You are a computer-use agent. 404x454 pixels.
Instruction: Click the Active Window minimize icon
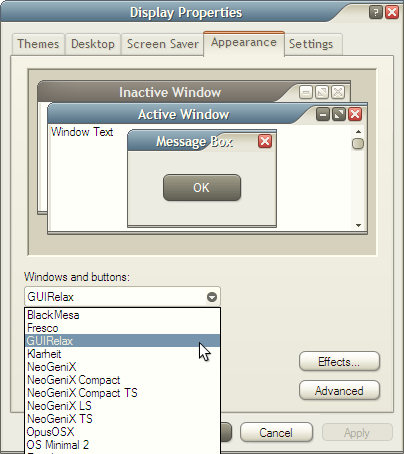point(323,115)
